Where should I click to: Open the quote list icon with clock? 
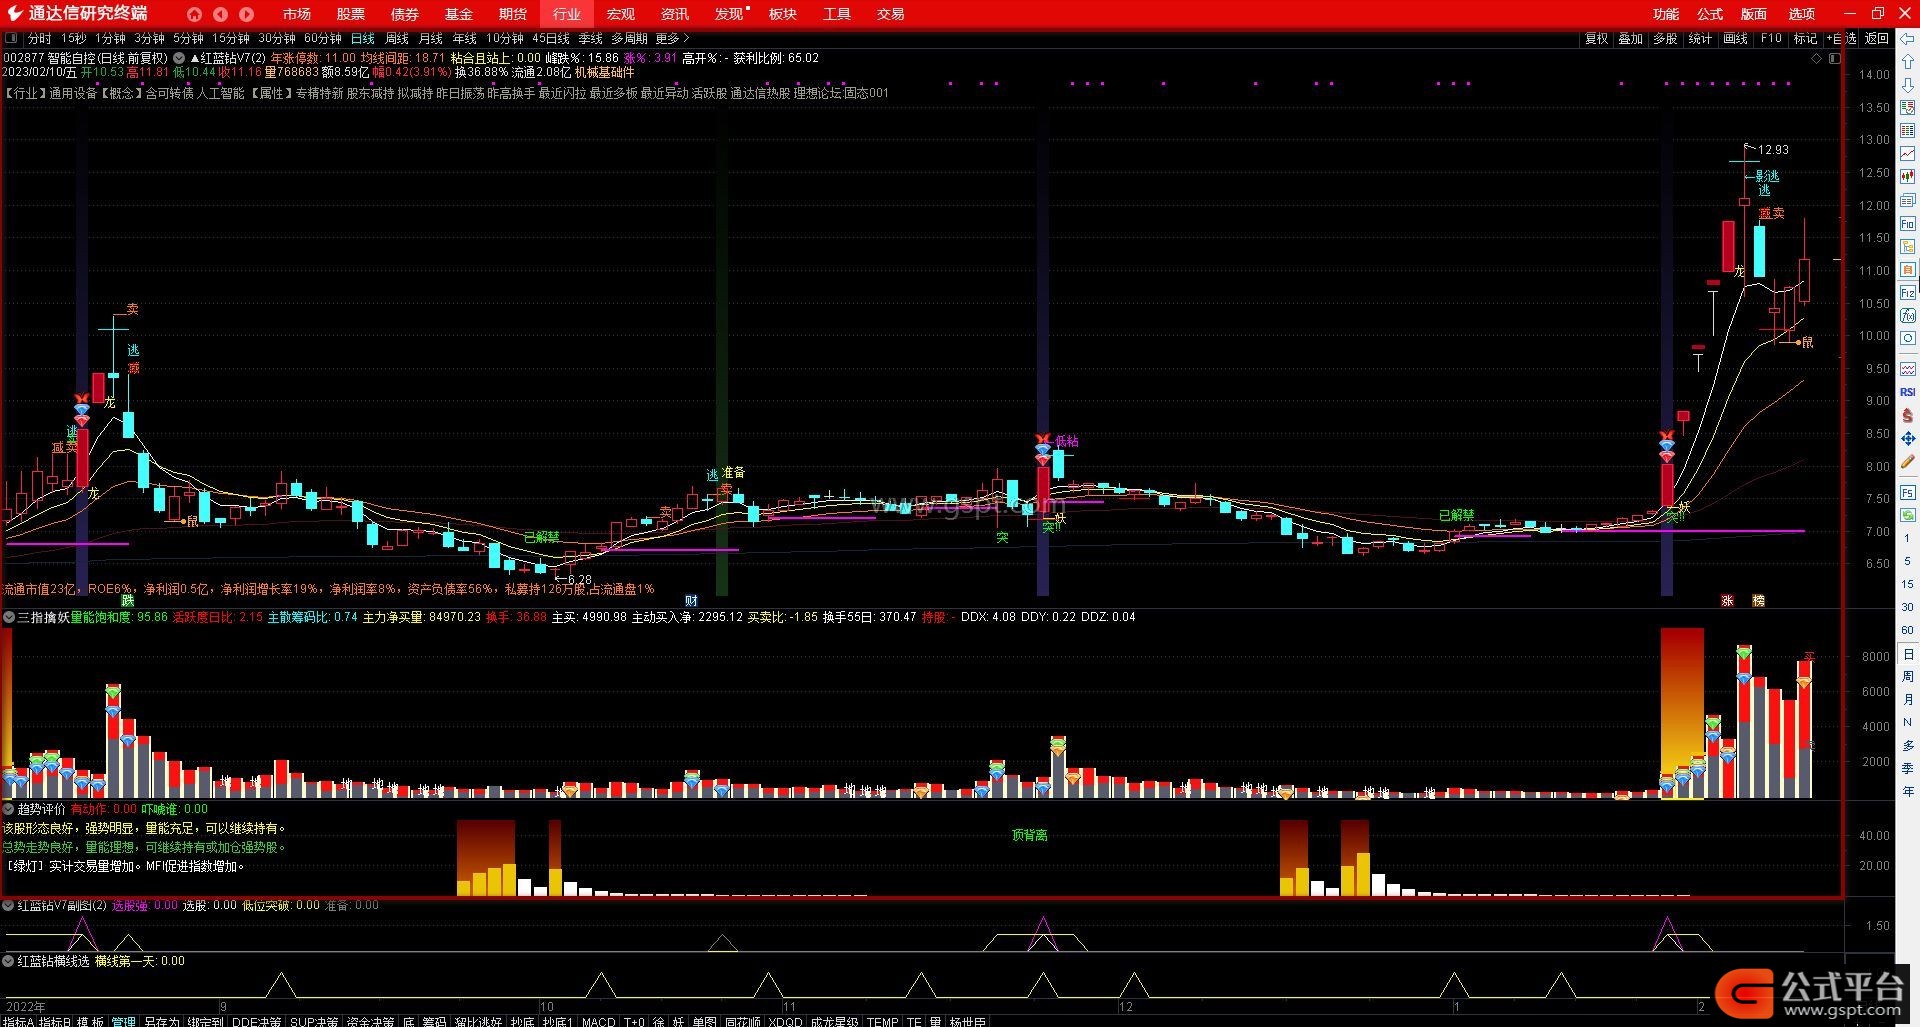click(x=1908, y=109)
